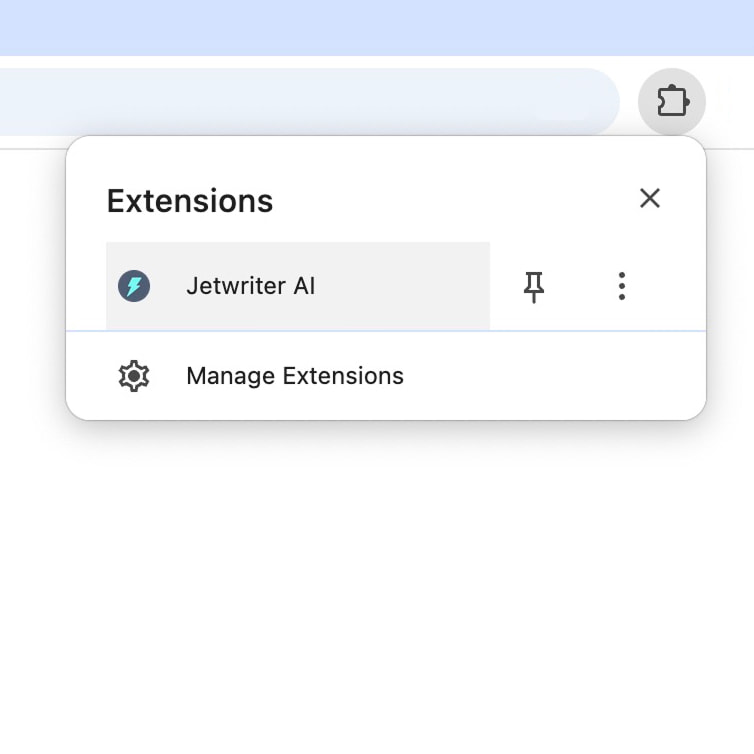Screen dimensions: 754x754
Task: Open the Manage Extensions entry
Action: pos(295,376)
